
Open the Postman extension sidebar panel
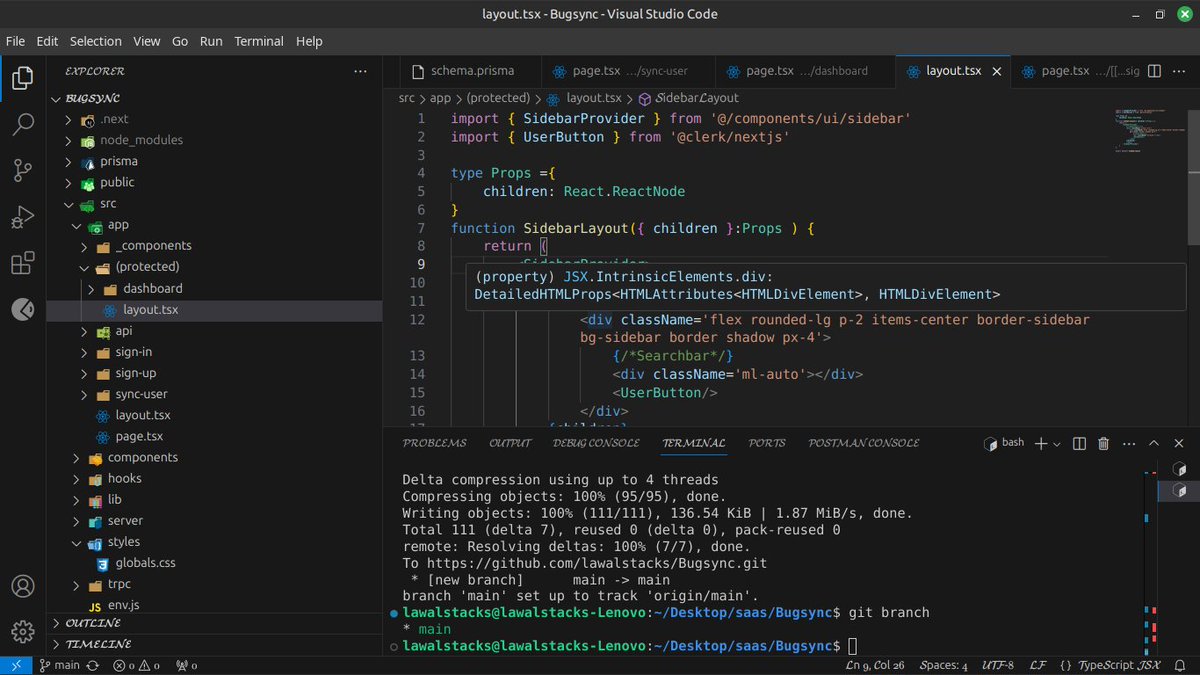click(22, 309)
